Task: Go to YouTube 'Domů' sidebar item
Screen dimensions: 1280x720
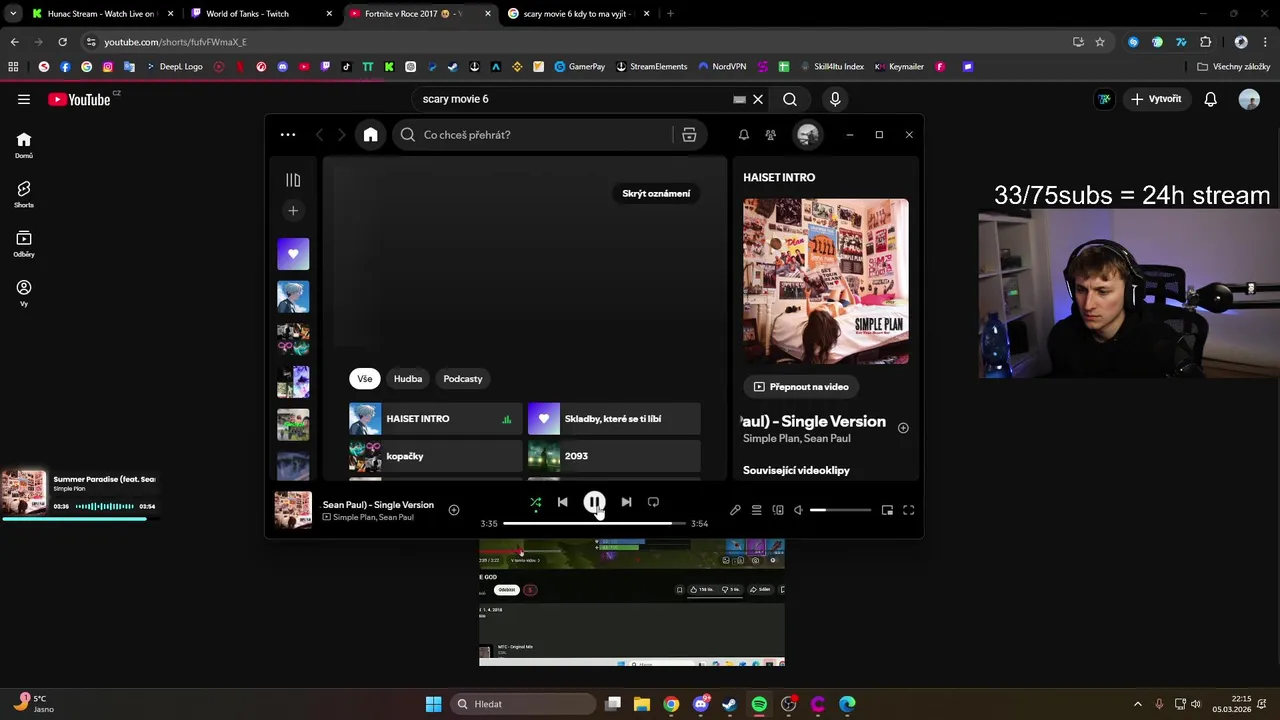Action: tap(24, 145)
